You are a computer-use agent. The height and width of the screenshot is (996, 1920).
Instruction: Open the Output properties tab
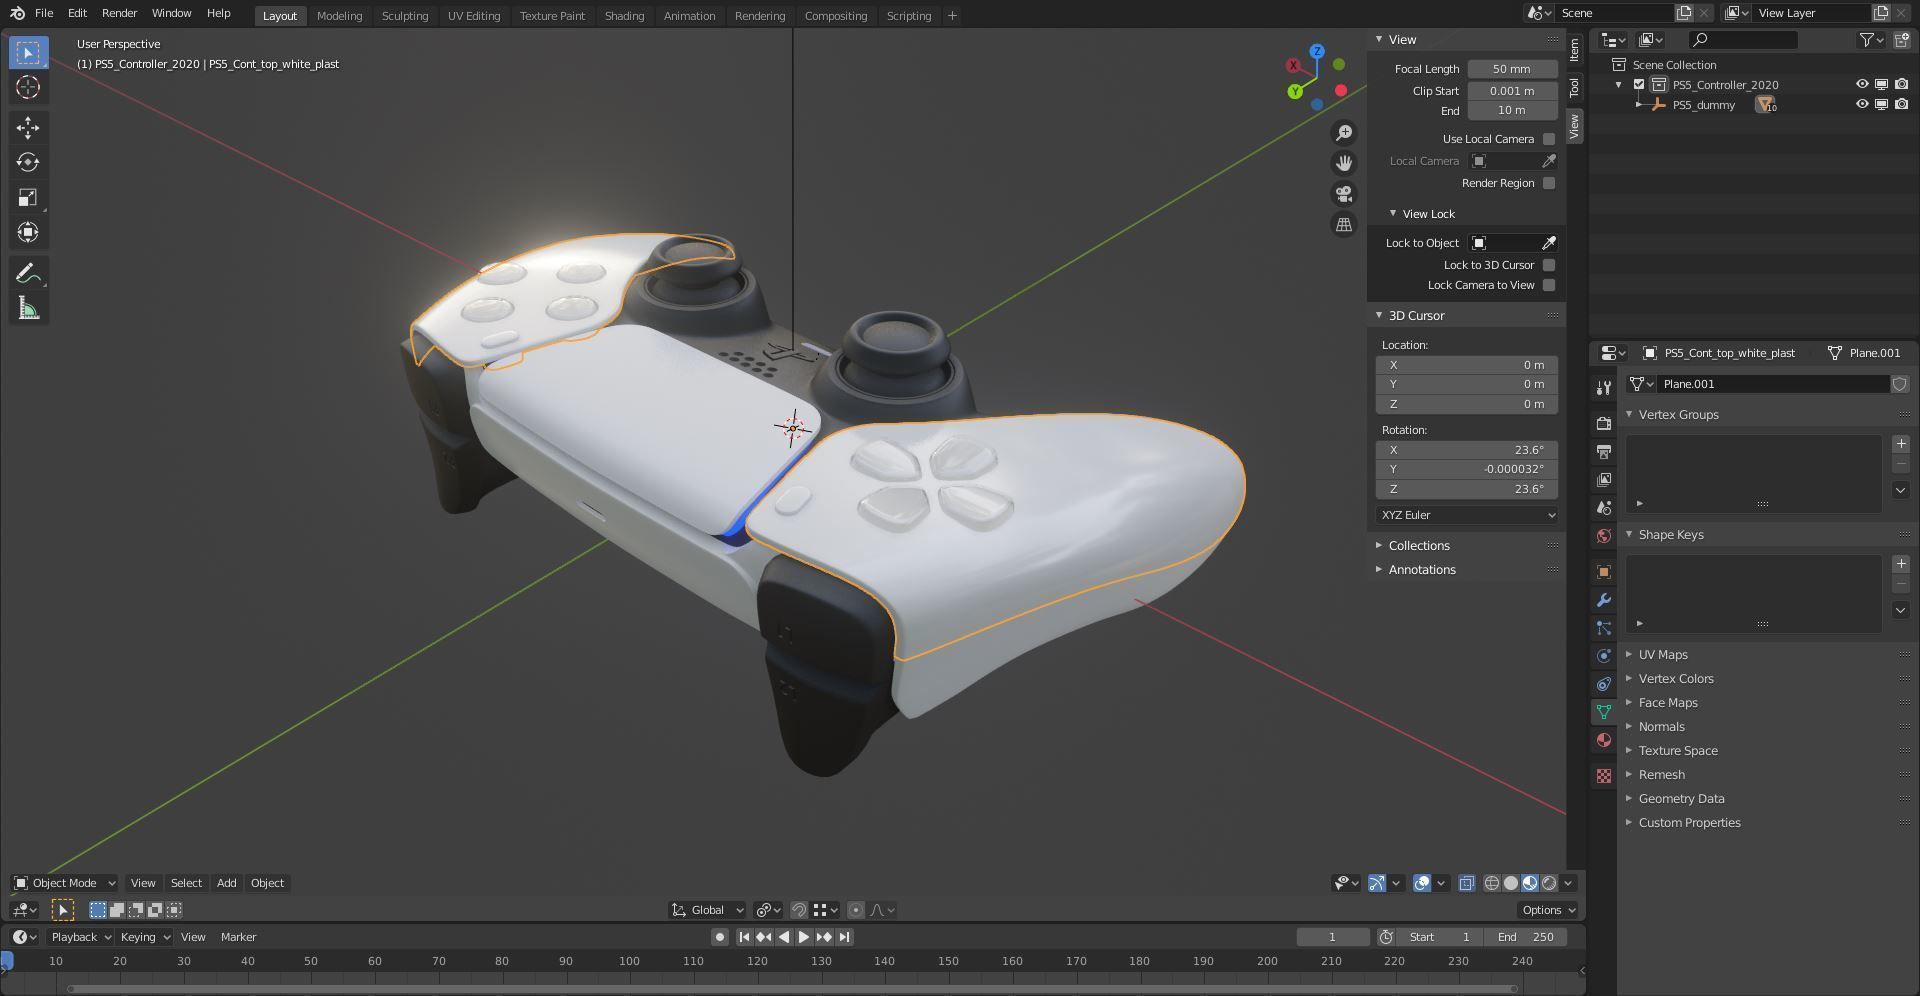pos(1604,452)
